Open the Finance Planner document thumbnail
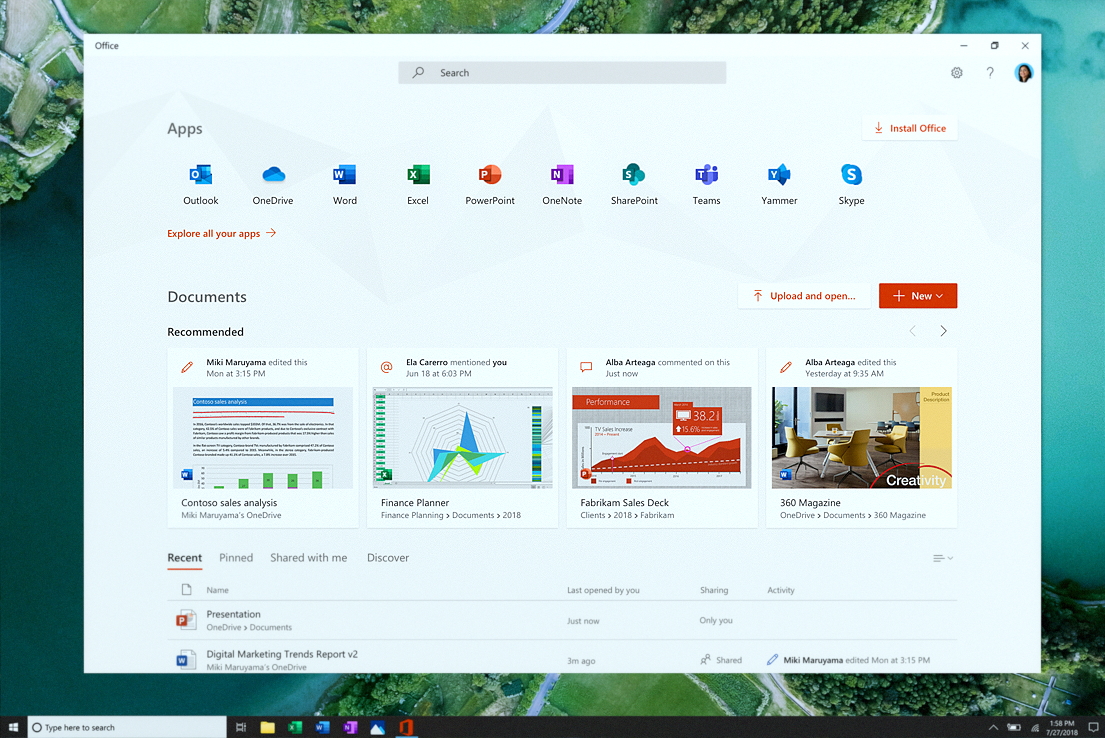The image size is (1105, 738). (462, 437)
